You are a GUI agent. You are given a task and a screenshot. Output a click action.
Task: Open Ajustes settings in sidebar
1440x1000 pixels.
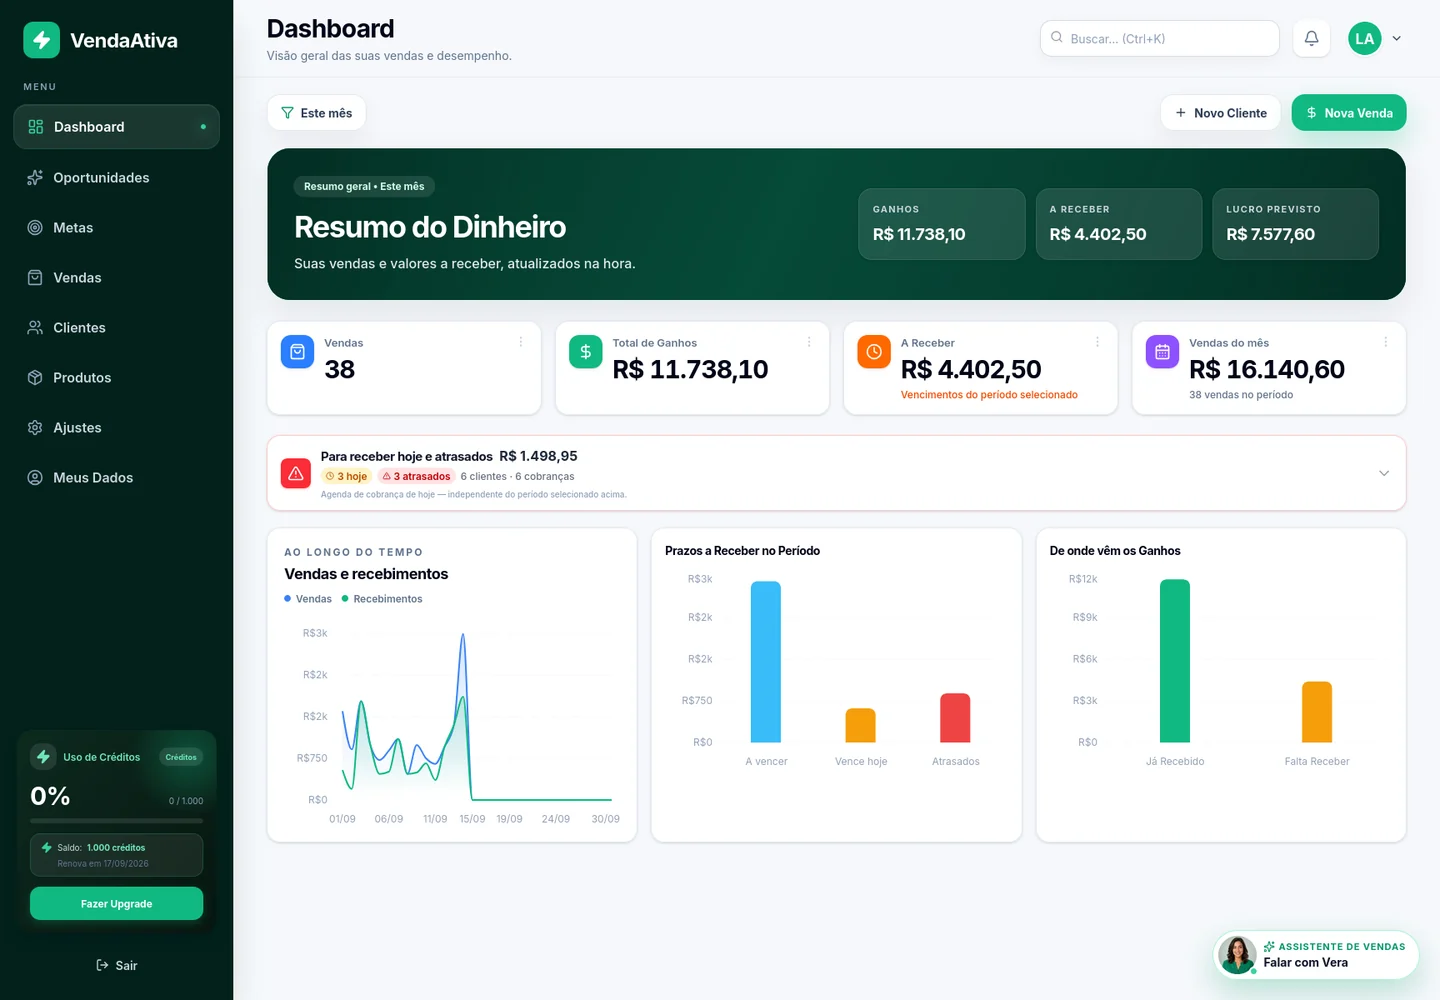tap(116, 428)
